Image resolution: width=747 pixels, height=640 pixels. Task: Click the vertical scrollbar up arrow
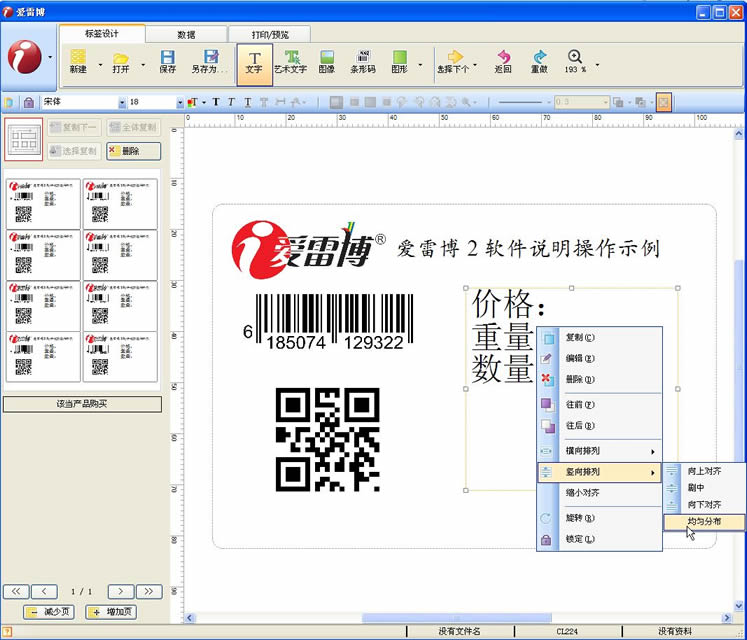[x=739, y=133]
